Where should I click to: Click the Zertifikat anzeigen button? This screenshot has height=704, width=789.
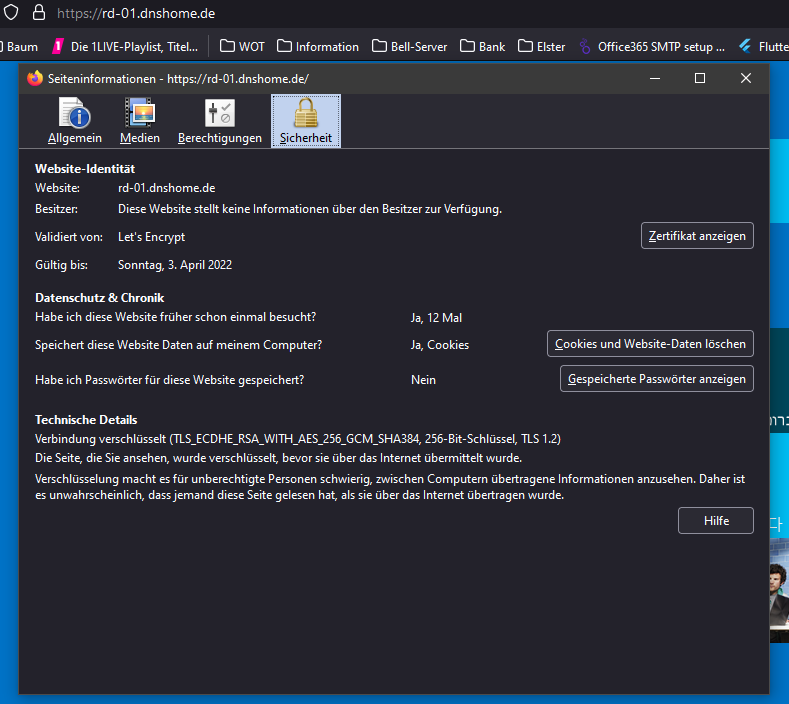[x=697, y=236]
